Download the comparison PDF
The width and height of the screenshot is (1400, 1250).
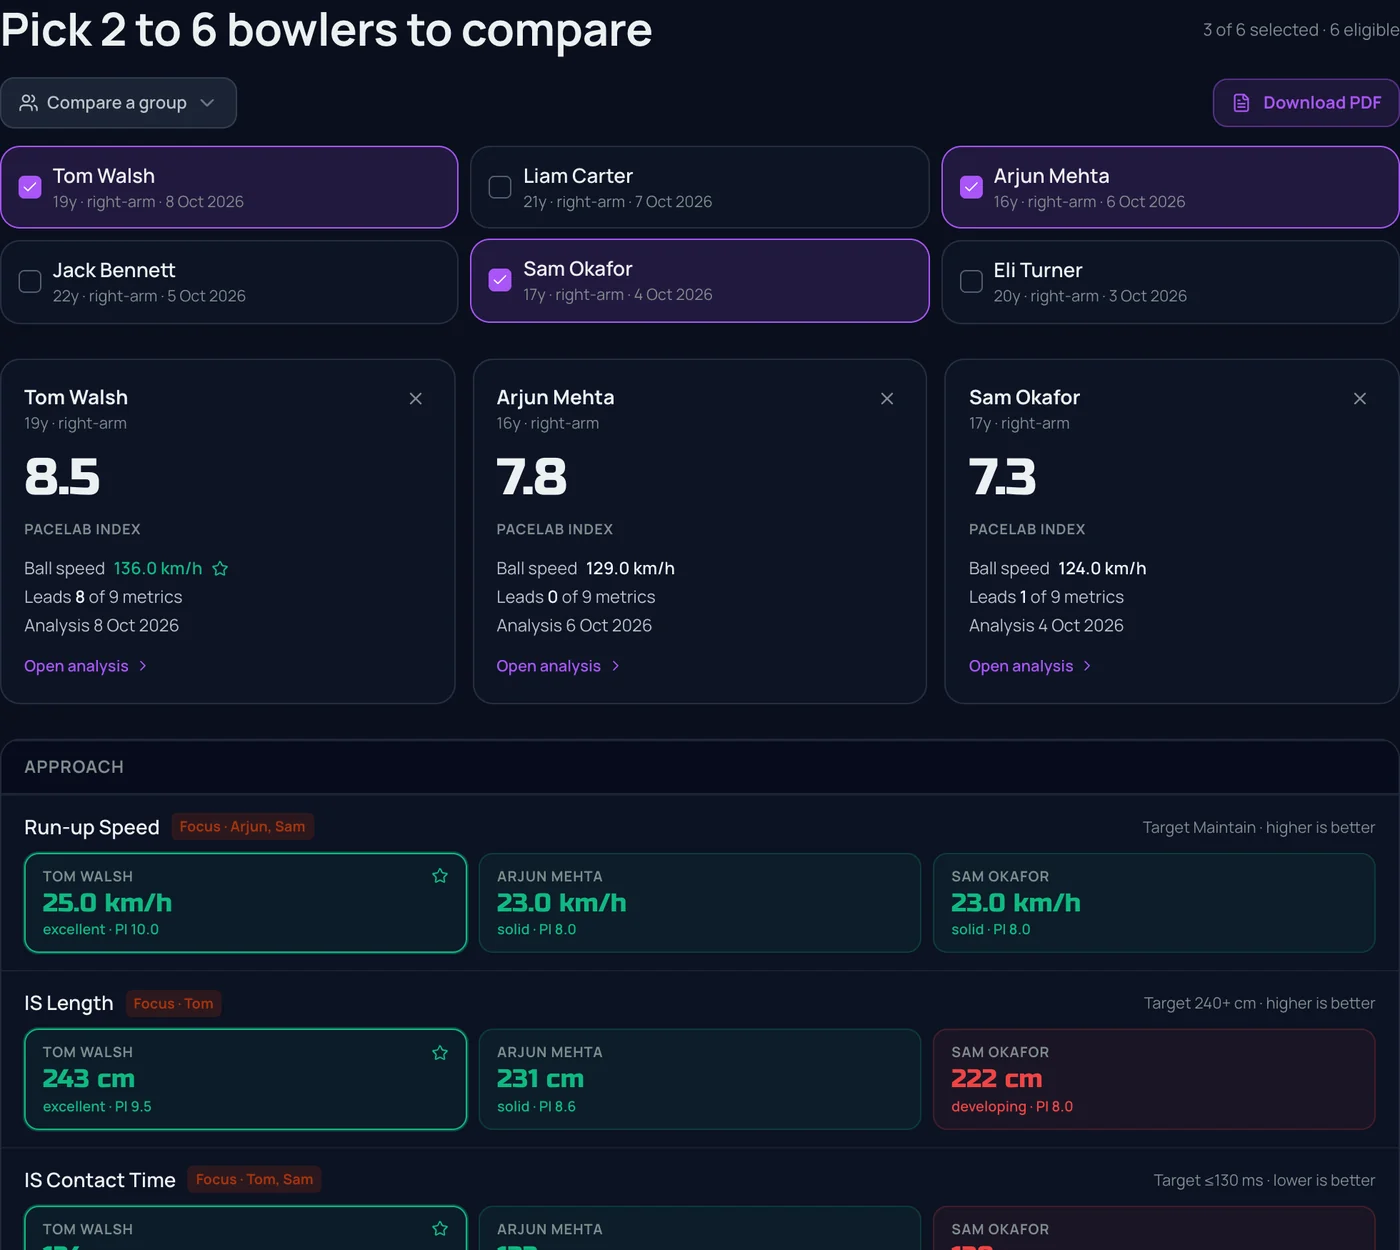coord(1306,103)
